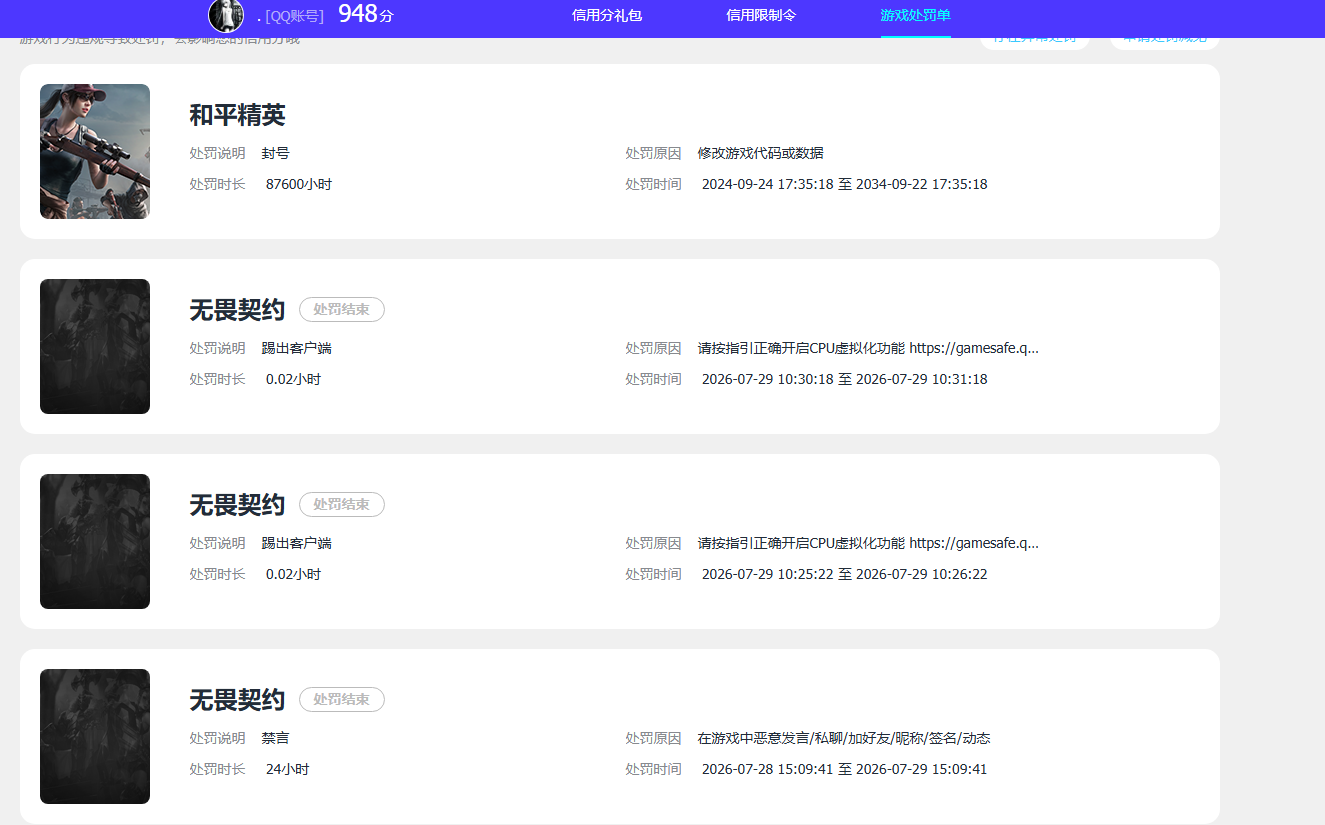Click the 2034-09-22 17:35:18 time range
This screenshot has height=825, width=1325.
point(845,184)
